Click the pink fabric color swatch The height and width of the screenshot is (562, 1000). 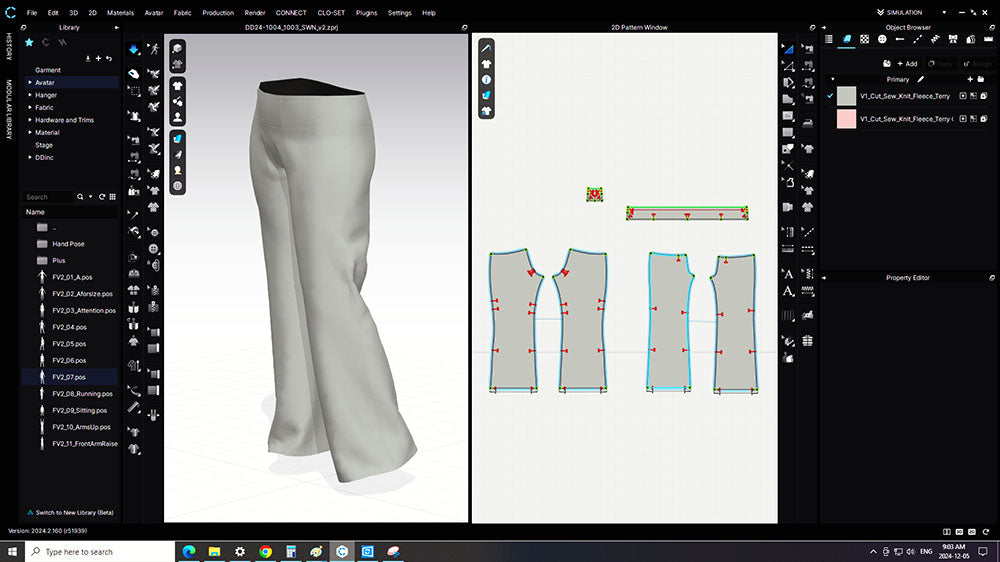coord(846,119)
